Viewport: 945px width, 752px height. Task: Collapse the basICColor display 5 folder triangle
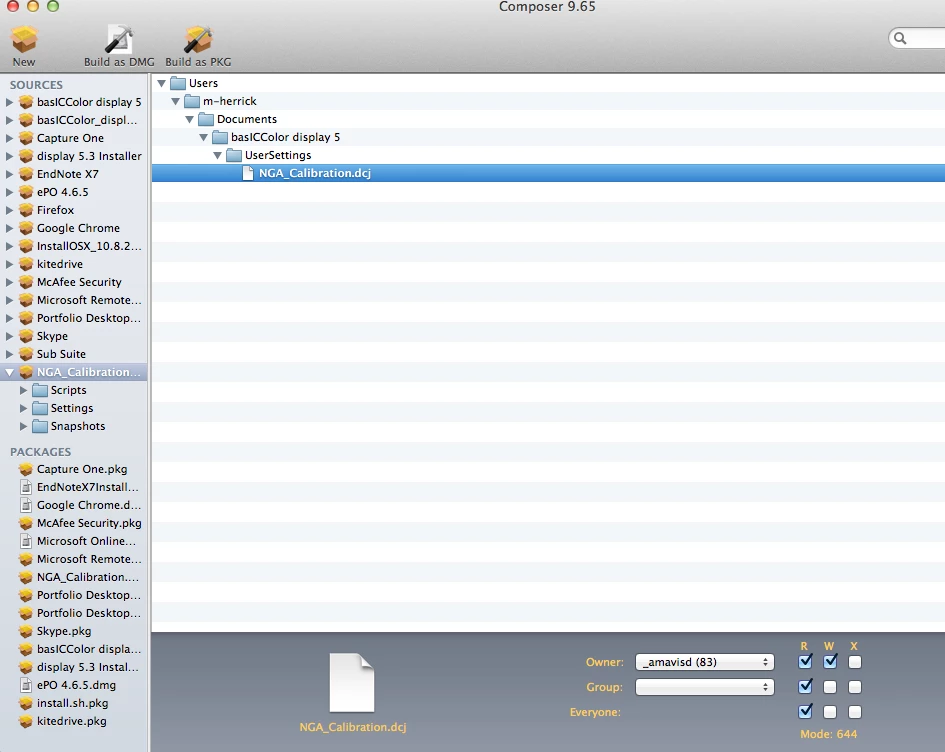point(204,137)
